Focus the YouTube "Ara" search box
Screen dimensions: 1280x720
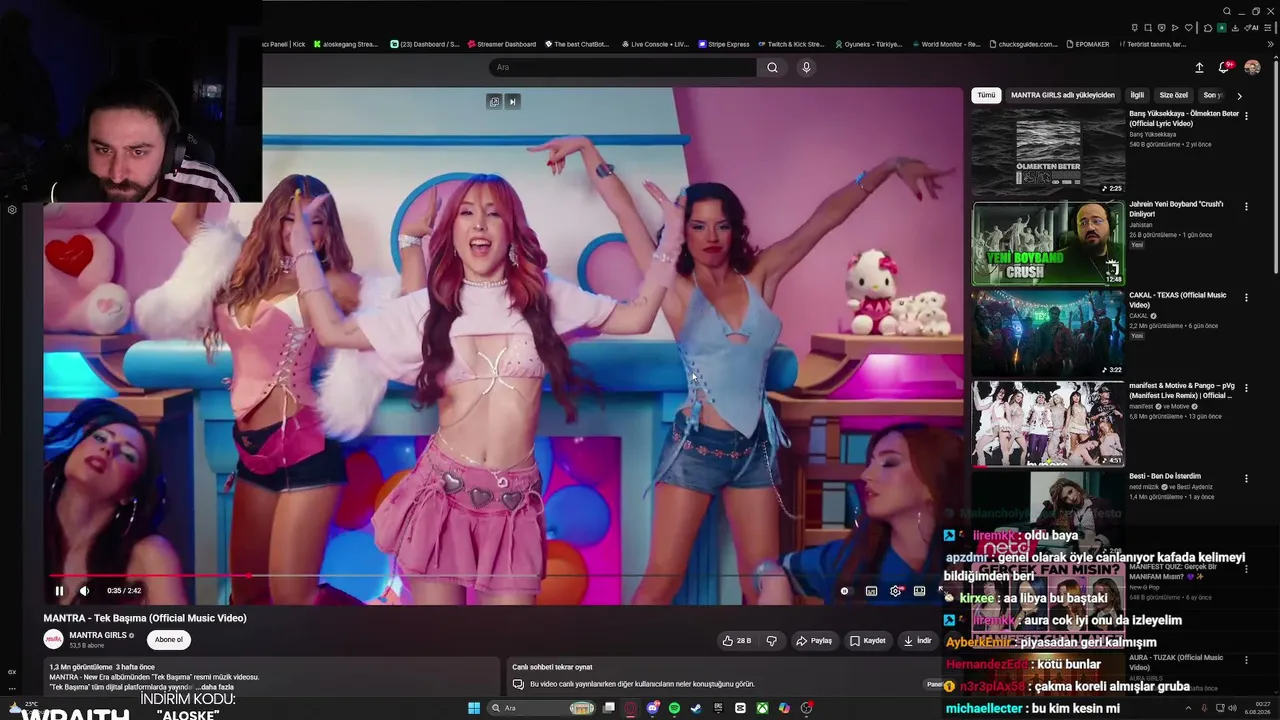623,67
